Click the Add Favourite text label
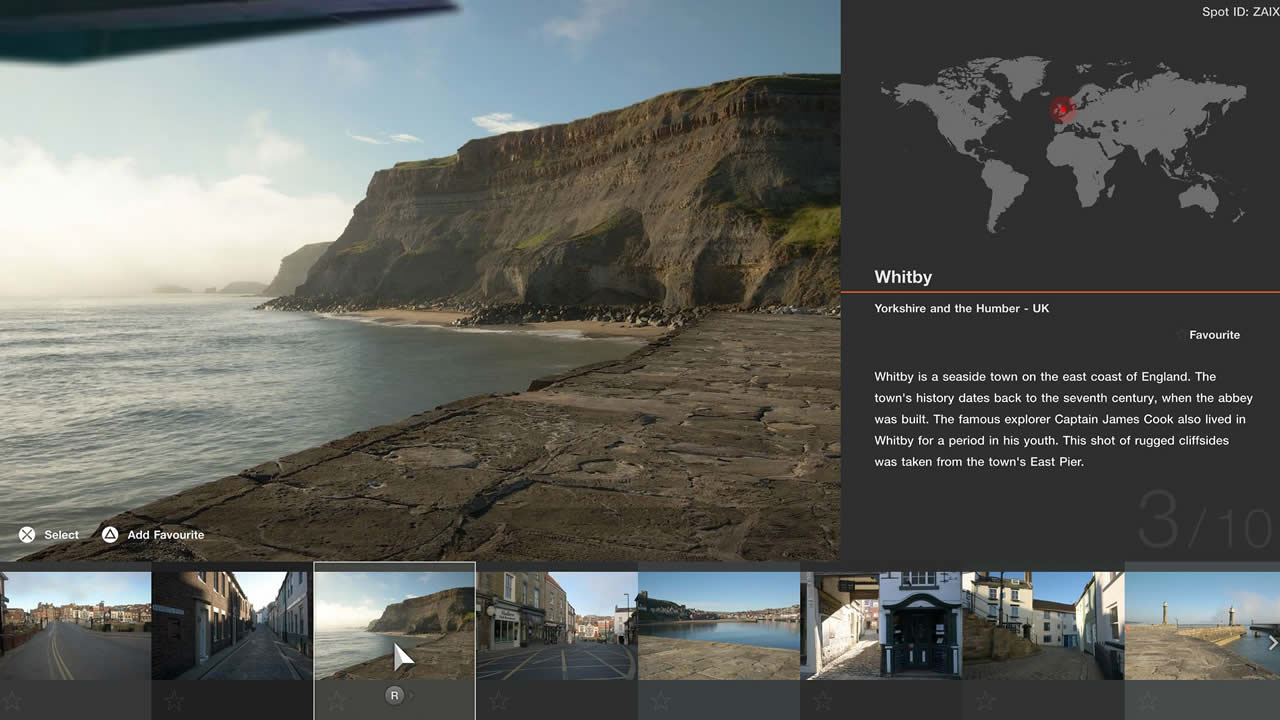 click(x=165, y=535)
